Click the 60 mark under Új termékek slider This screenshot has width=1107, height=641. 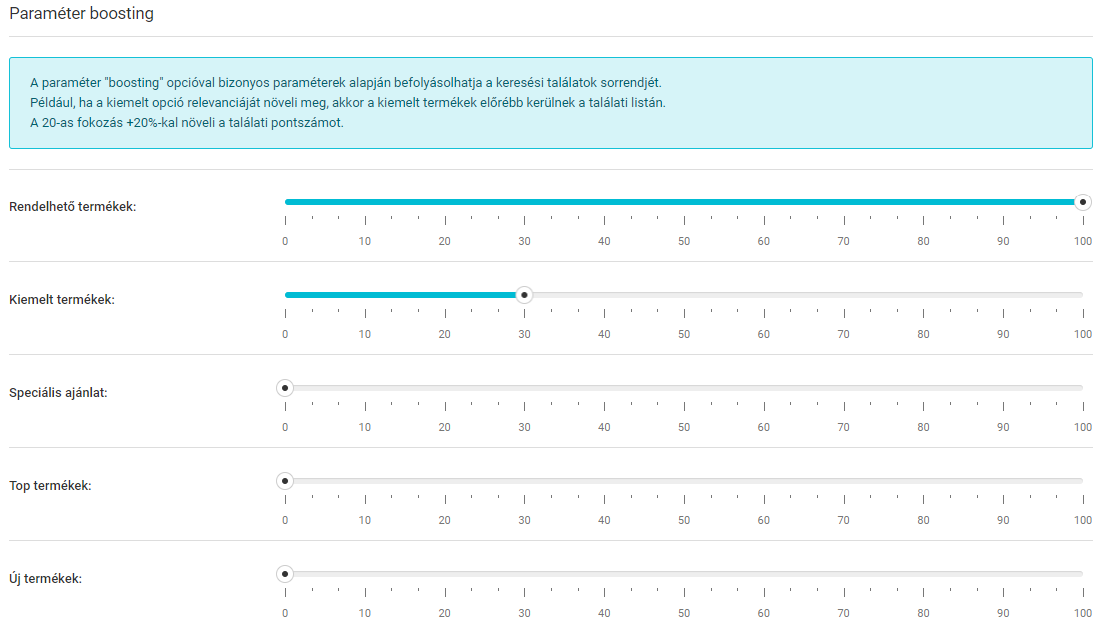tap(763, 613)
